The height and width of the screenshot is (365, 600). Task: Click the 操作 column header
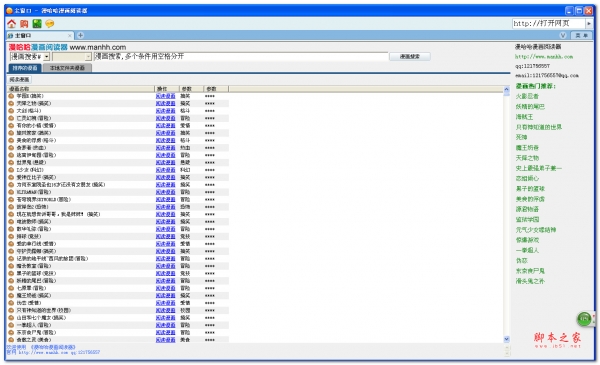pyautogui.click(x=167, y=89)
